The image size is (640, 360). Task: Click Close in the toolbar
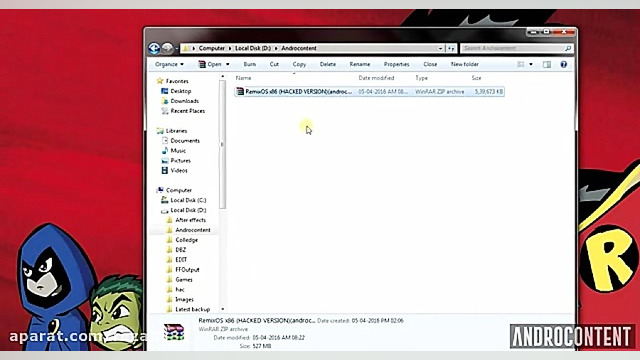click(x=430, y=64)
